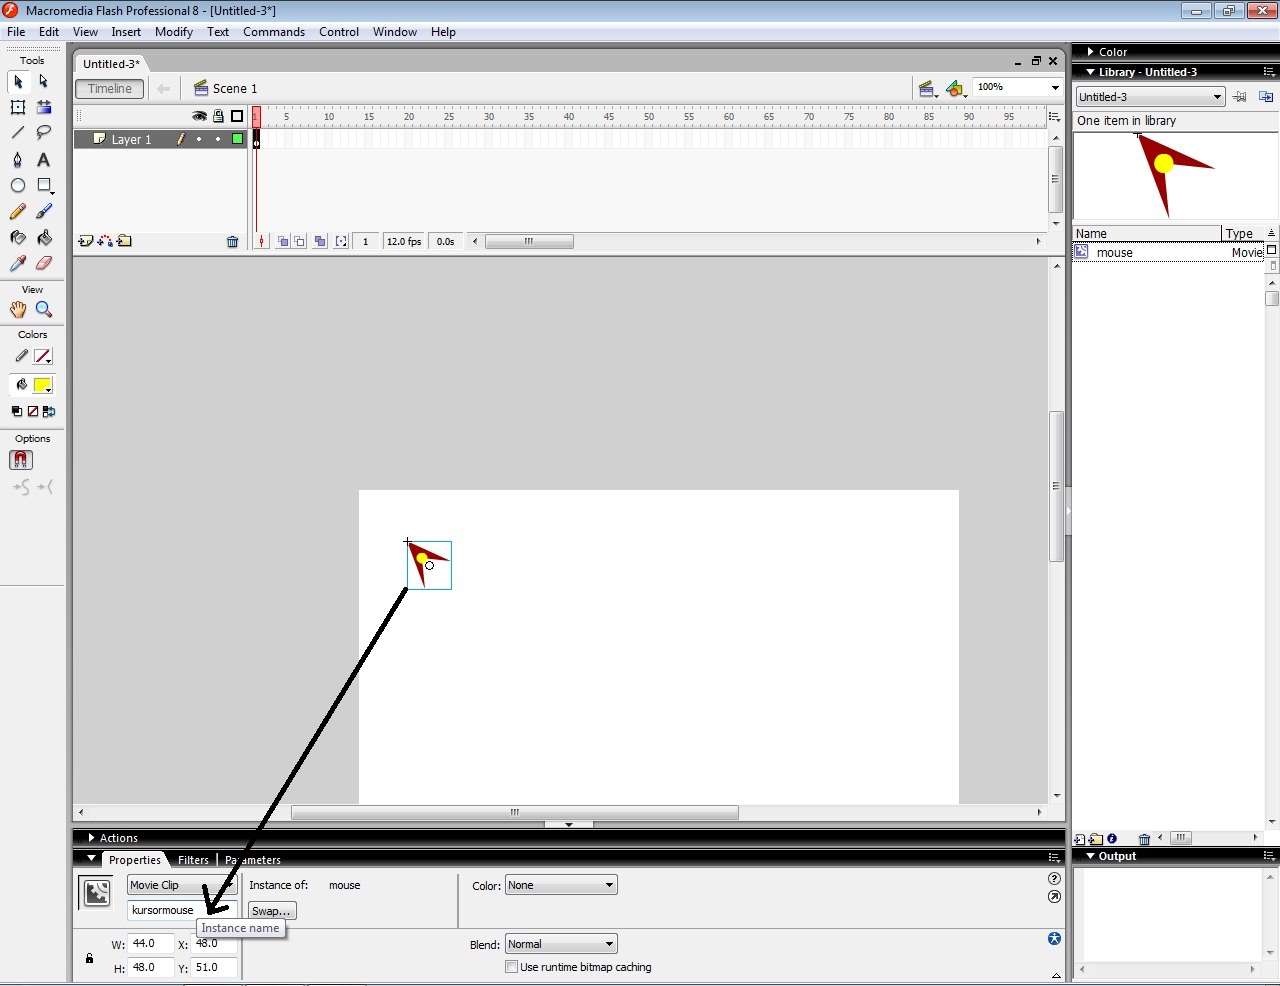
Task: Select the Ink Bottle tool
Action: coord(18,238)
